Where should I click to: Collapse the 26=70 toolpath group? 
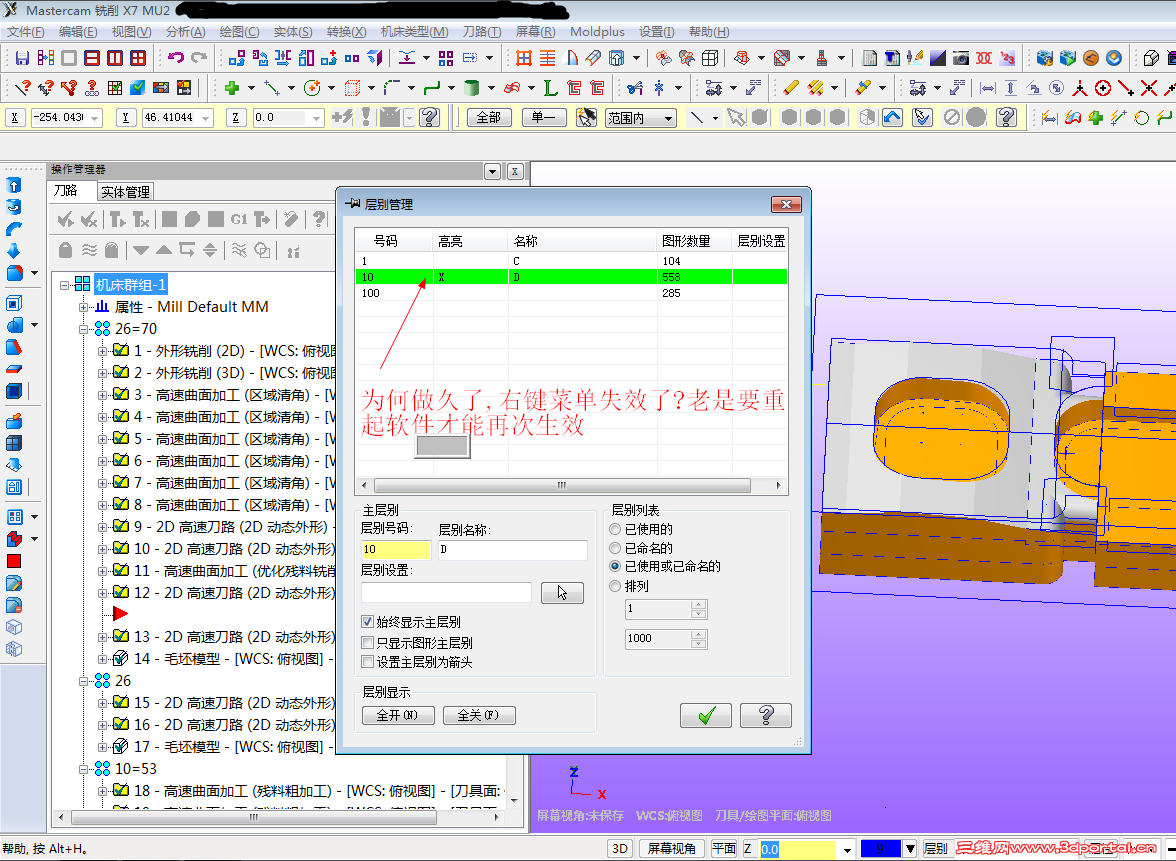coord(84,328)
